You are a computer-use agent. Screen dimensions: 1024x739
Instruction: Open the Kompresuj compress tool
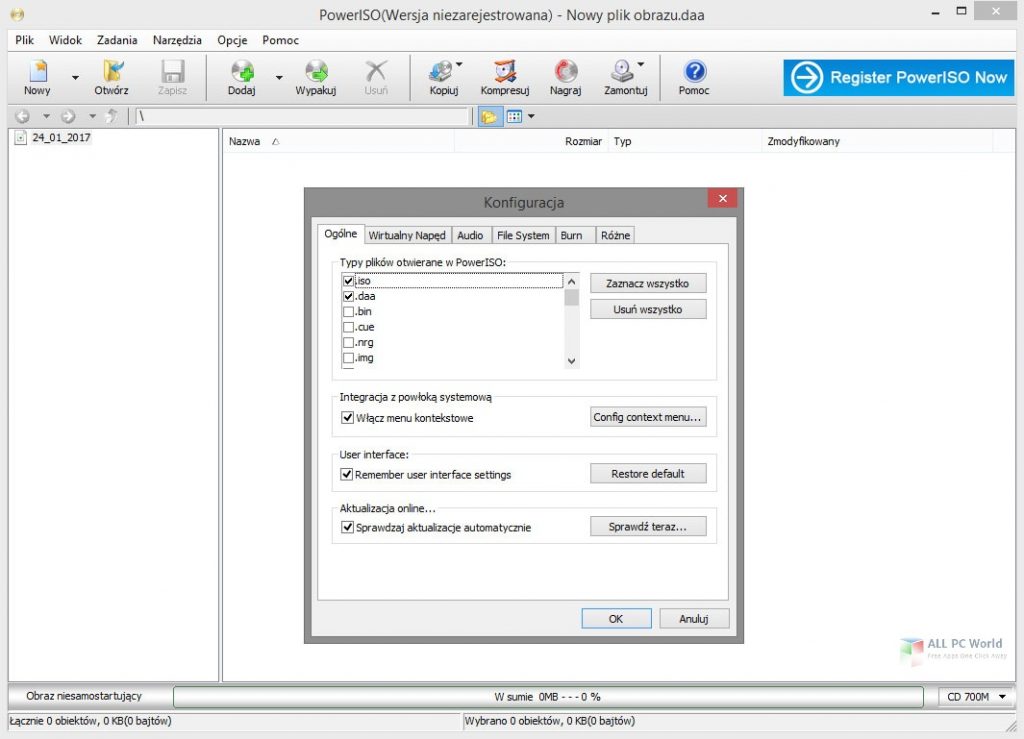[505, 78]
